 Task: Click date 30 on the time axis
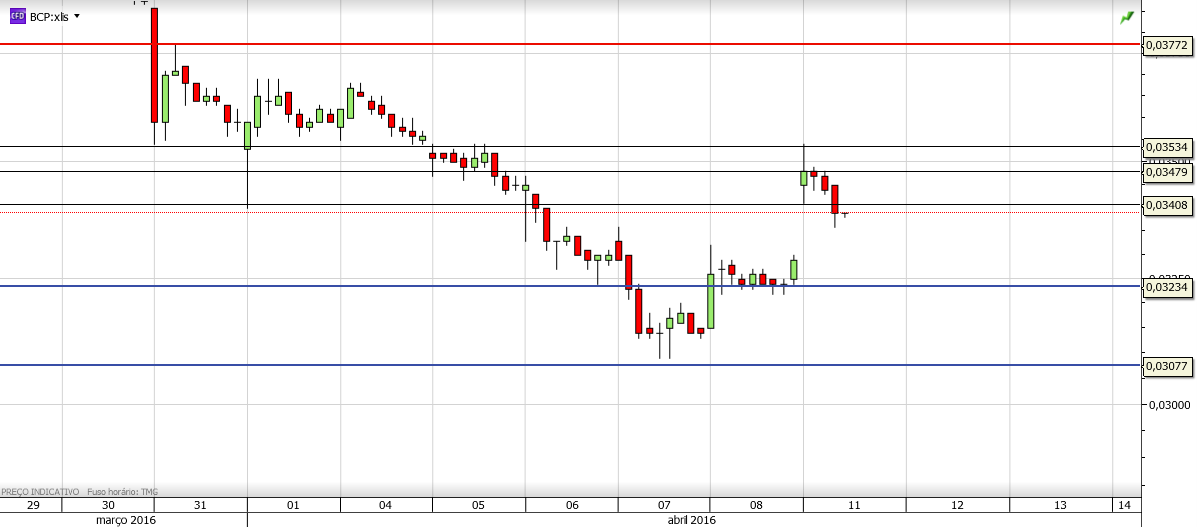point(108,506)
